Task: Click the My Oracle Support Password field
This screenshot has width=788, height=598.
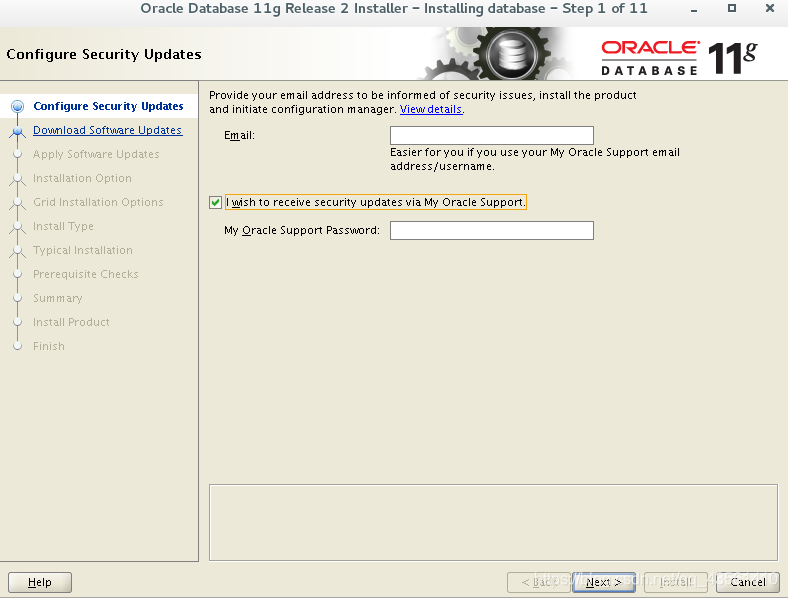Action: coord(491,231)
